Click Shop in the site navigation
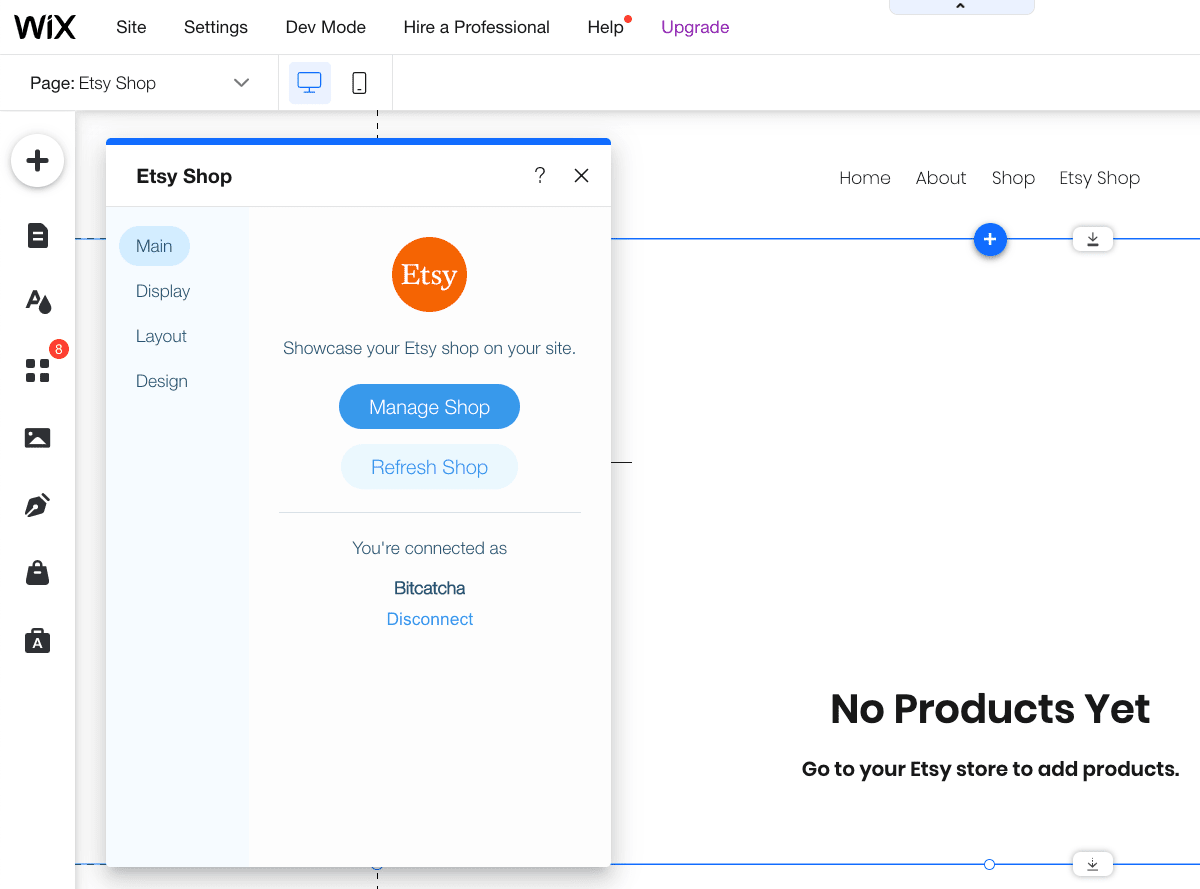Screen dimensions: 1200x889 [x=1013, y=178]
